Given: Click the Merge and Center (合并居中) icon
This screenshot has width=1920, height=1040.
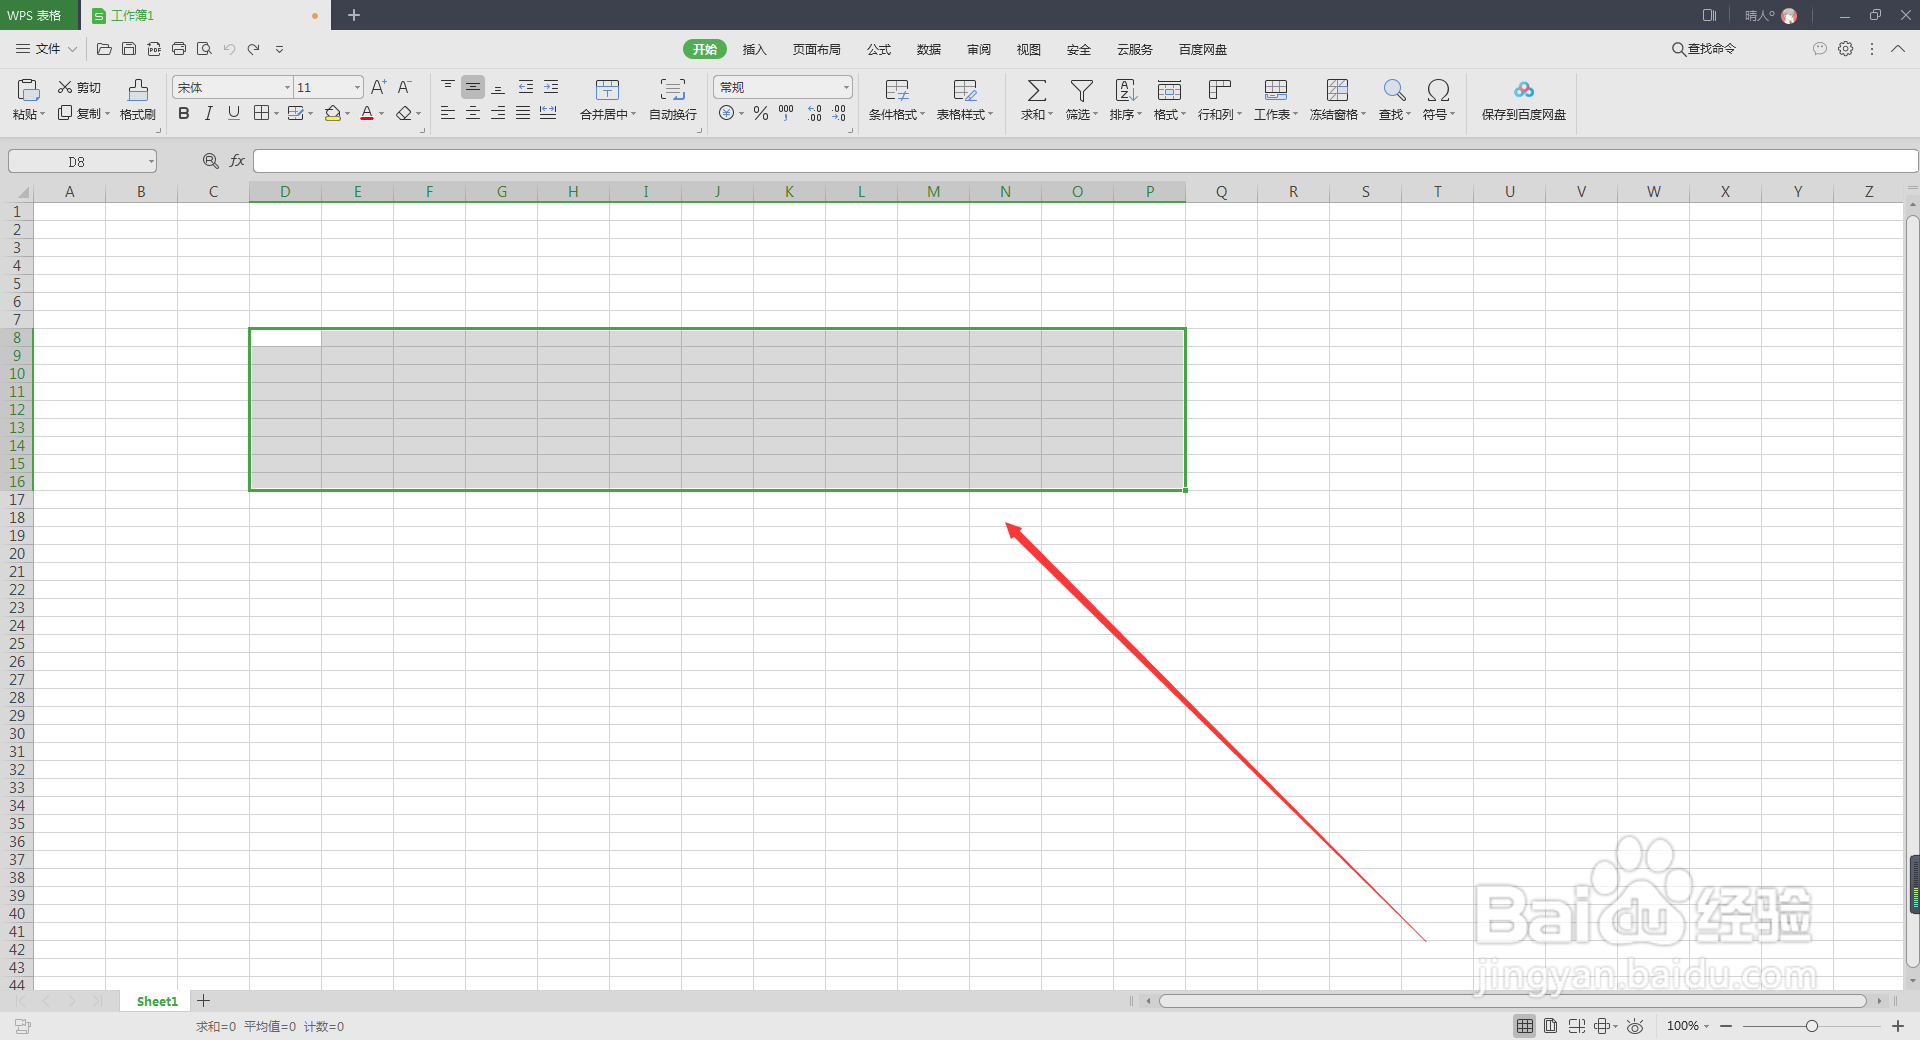Looking at the screenshot, I should pyautogui.click(x=607, y=90).
